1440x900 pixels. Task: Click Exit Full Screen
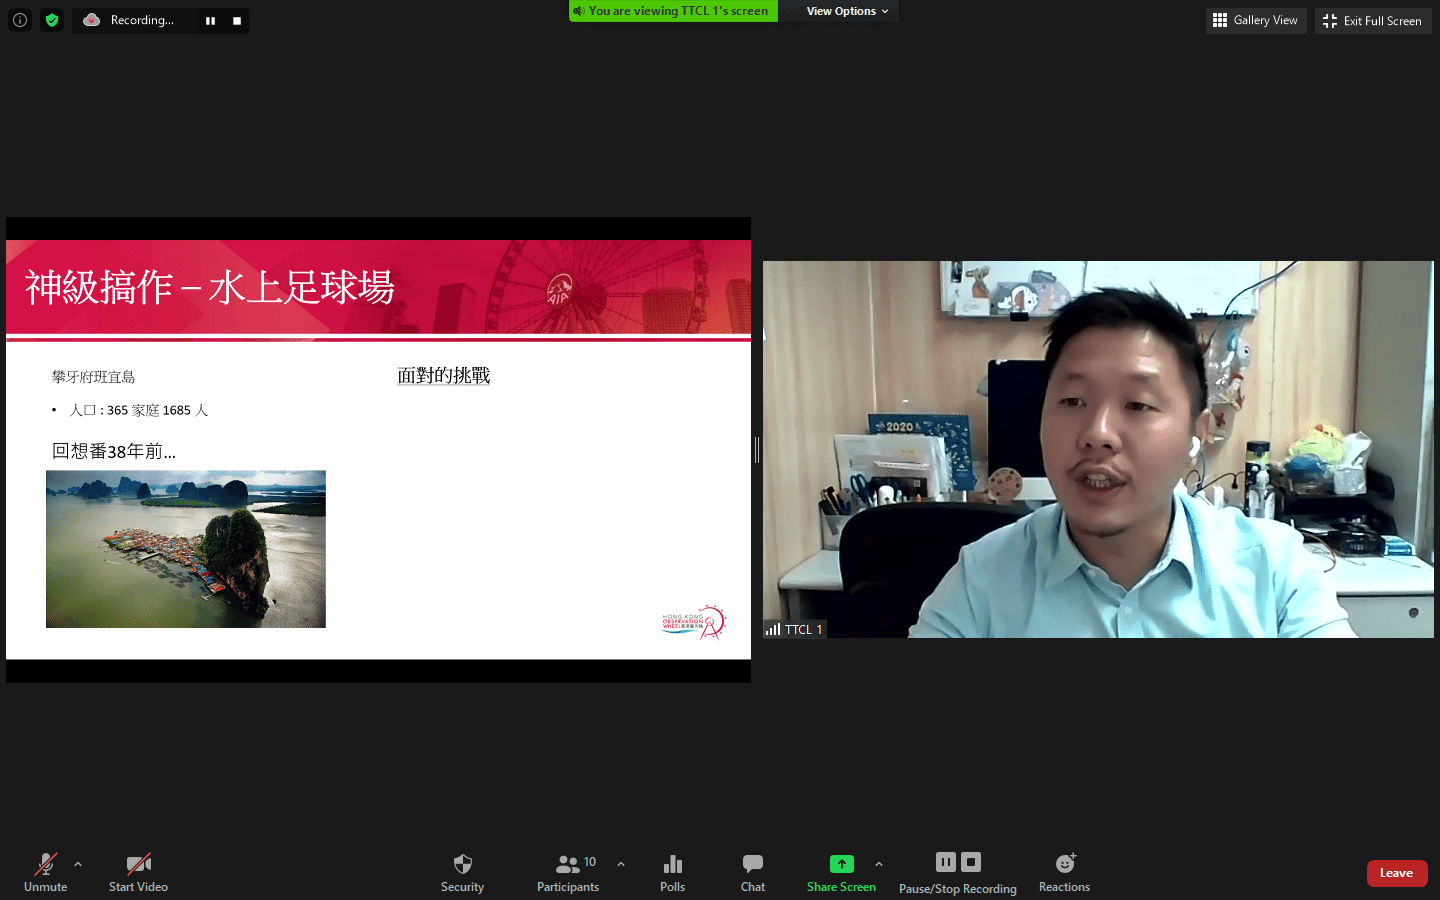(x=1373, y=20)
